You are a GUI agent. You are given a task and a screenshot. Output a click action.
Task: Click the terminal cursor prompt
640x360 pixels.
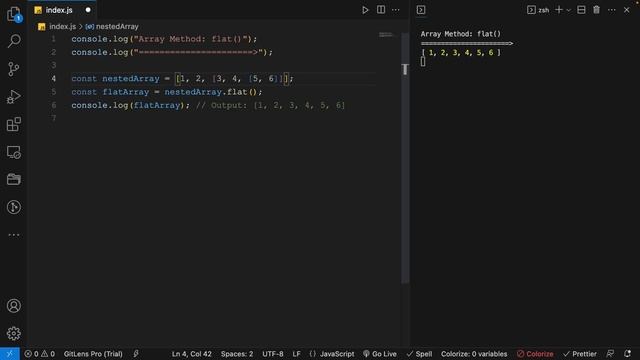(x=423, y=62)
